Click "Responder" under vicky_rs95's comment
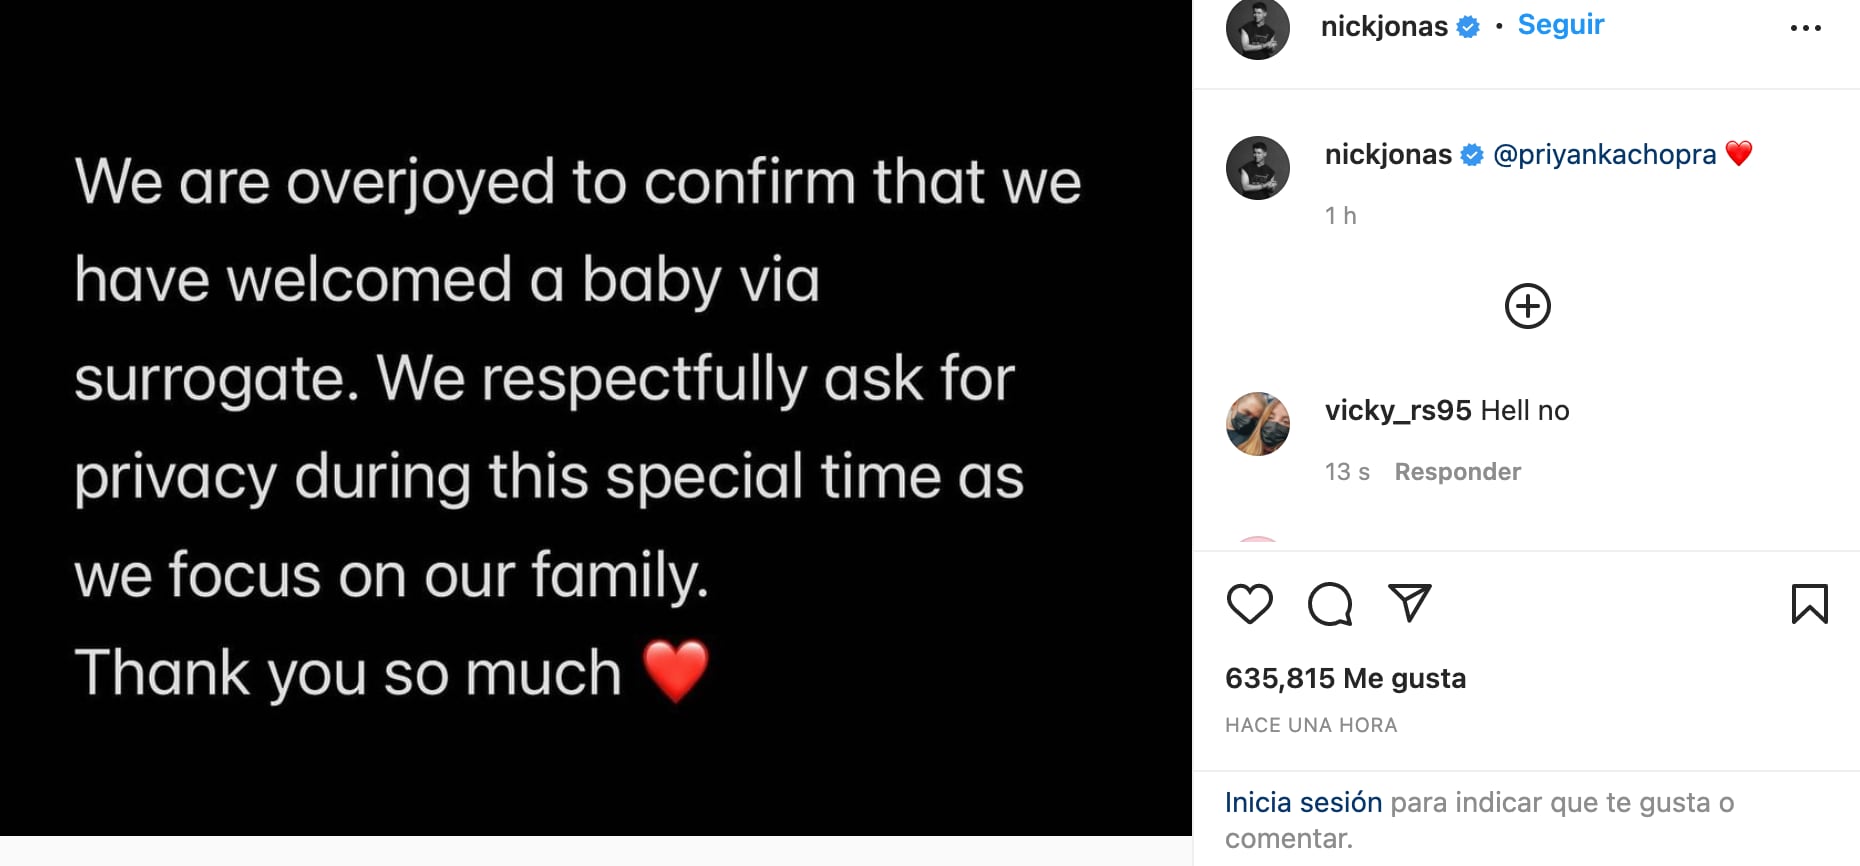 (x=1457, y=471)
